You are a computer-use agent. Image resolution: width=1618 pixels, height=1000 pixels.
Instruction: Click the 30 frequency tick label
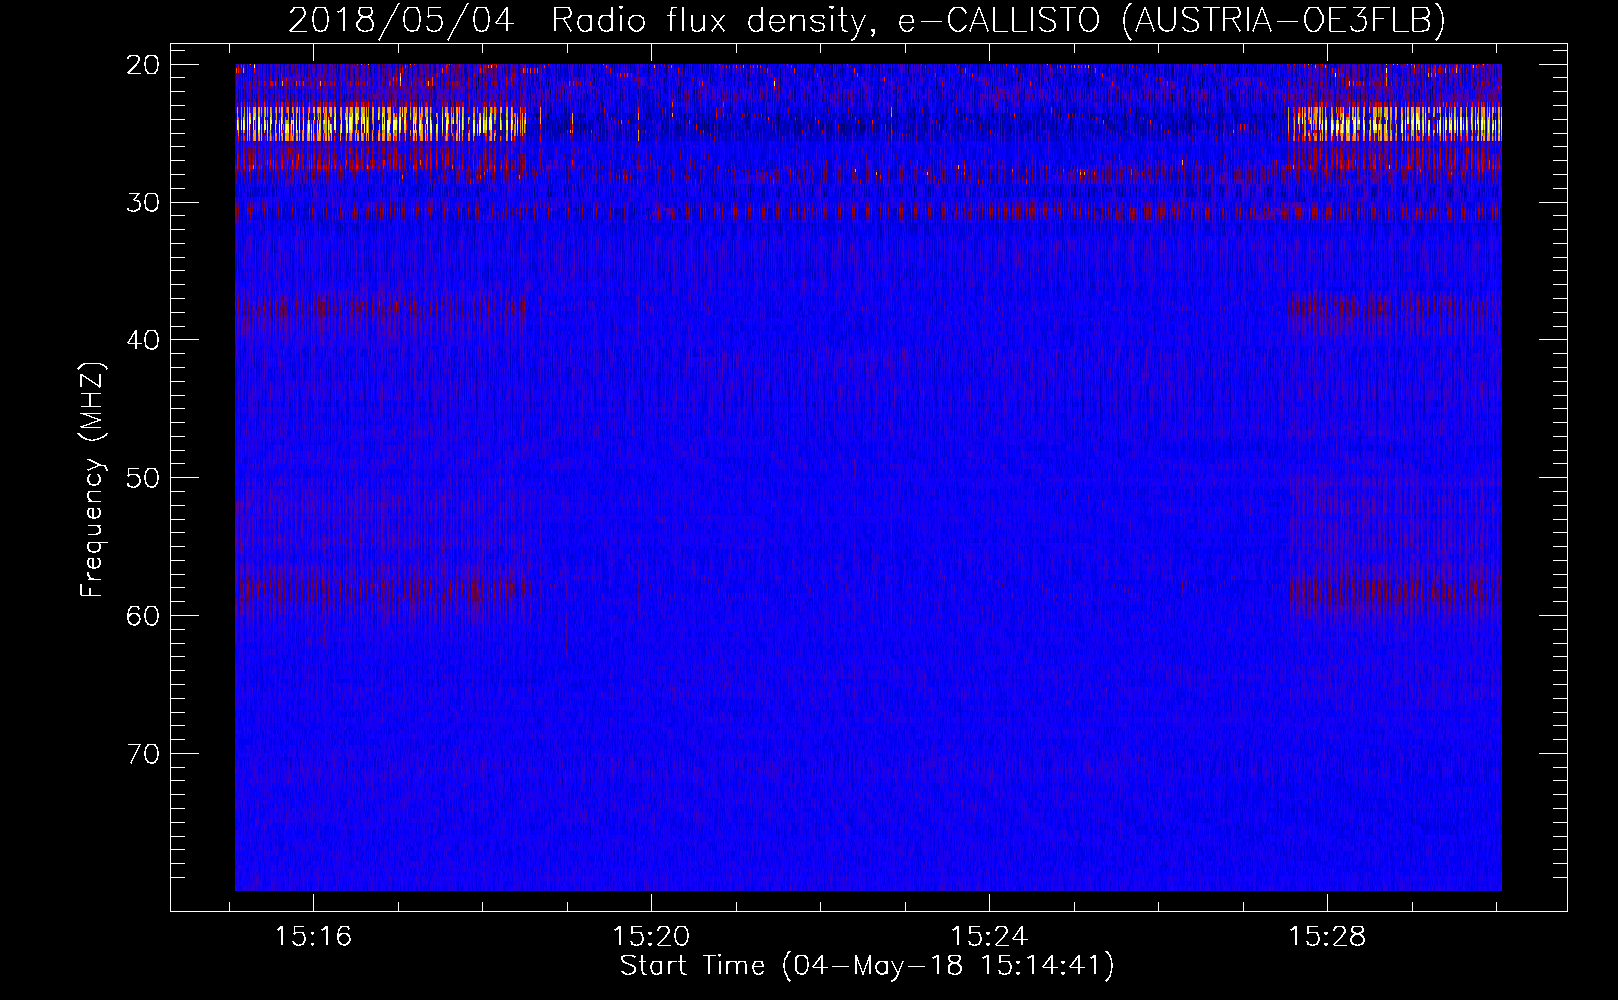pos(143,203)
